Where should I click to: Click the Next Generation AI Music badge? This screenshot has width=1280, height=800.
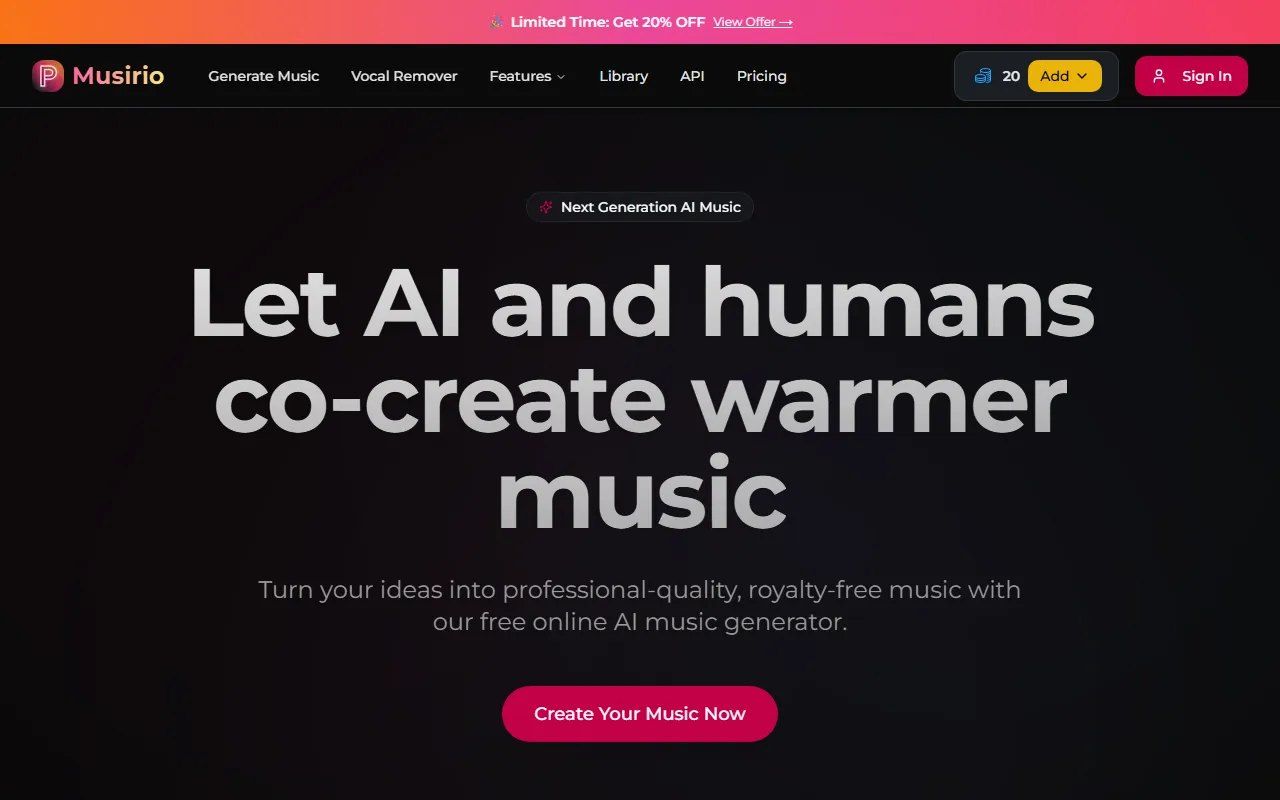click(640, 207)
